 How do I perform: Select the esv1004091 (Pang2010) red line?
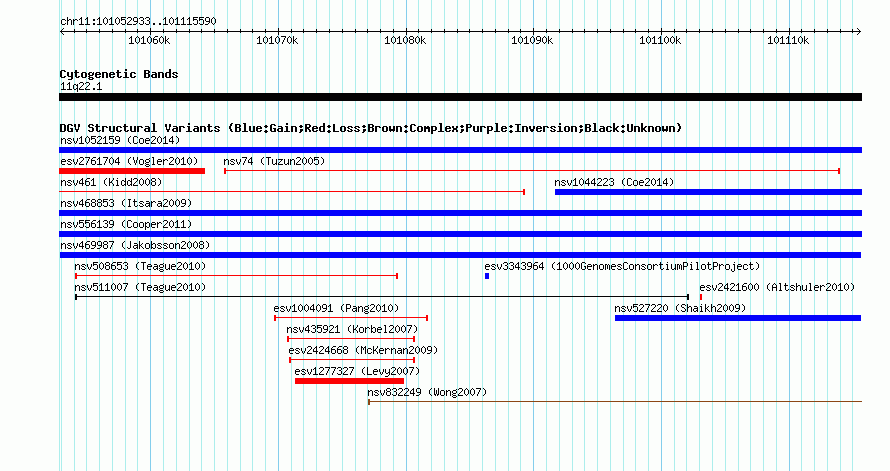pyautogui.click(x=351, y=318)
